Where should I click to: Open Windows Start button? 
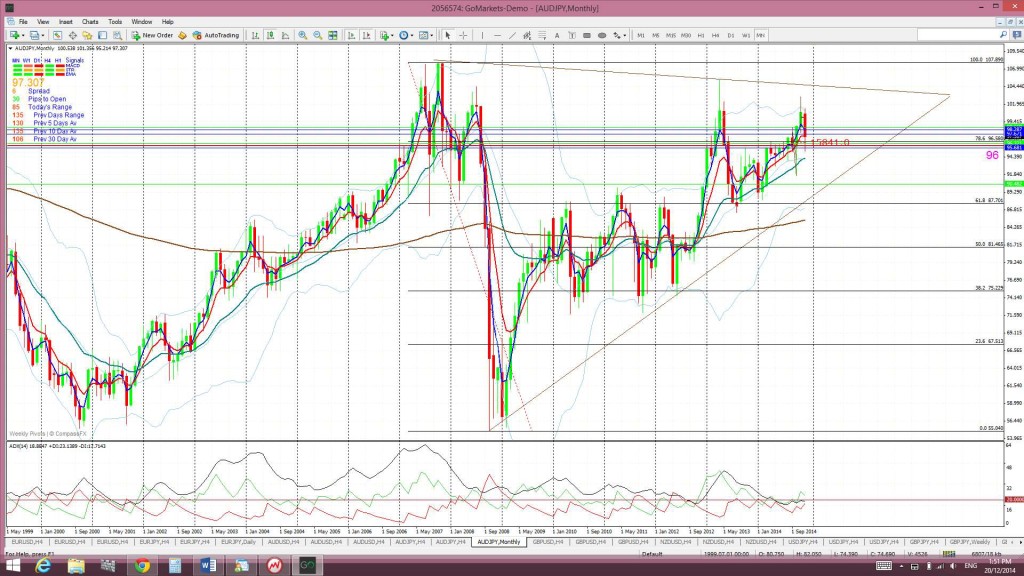(x=12, y=566)
